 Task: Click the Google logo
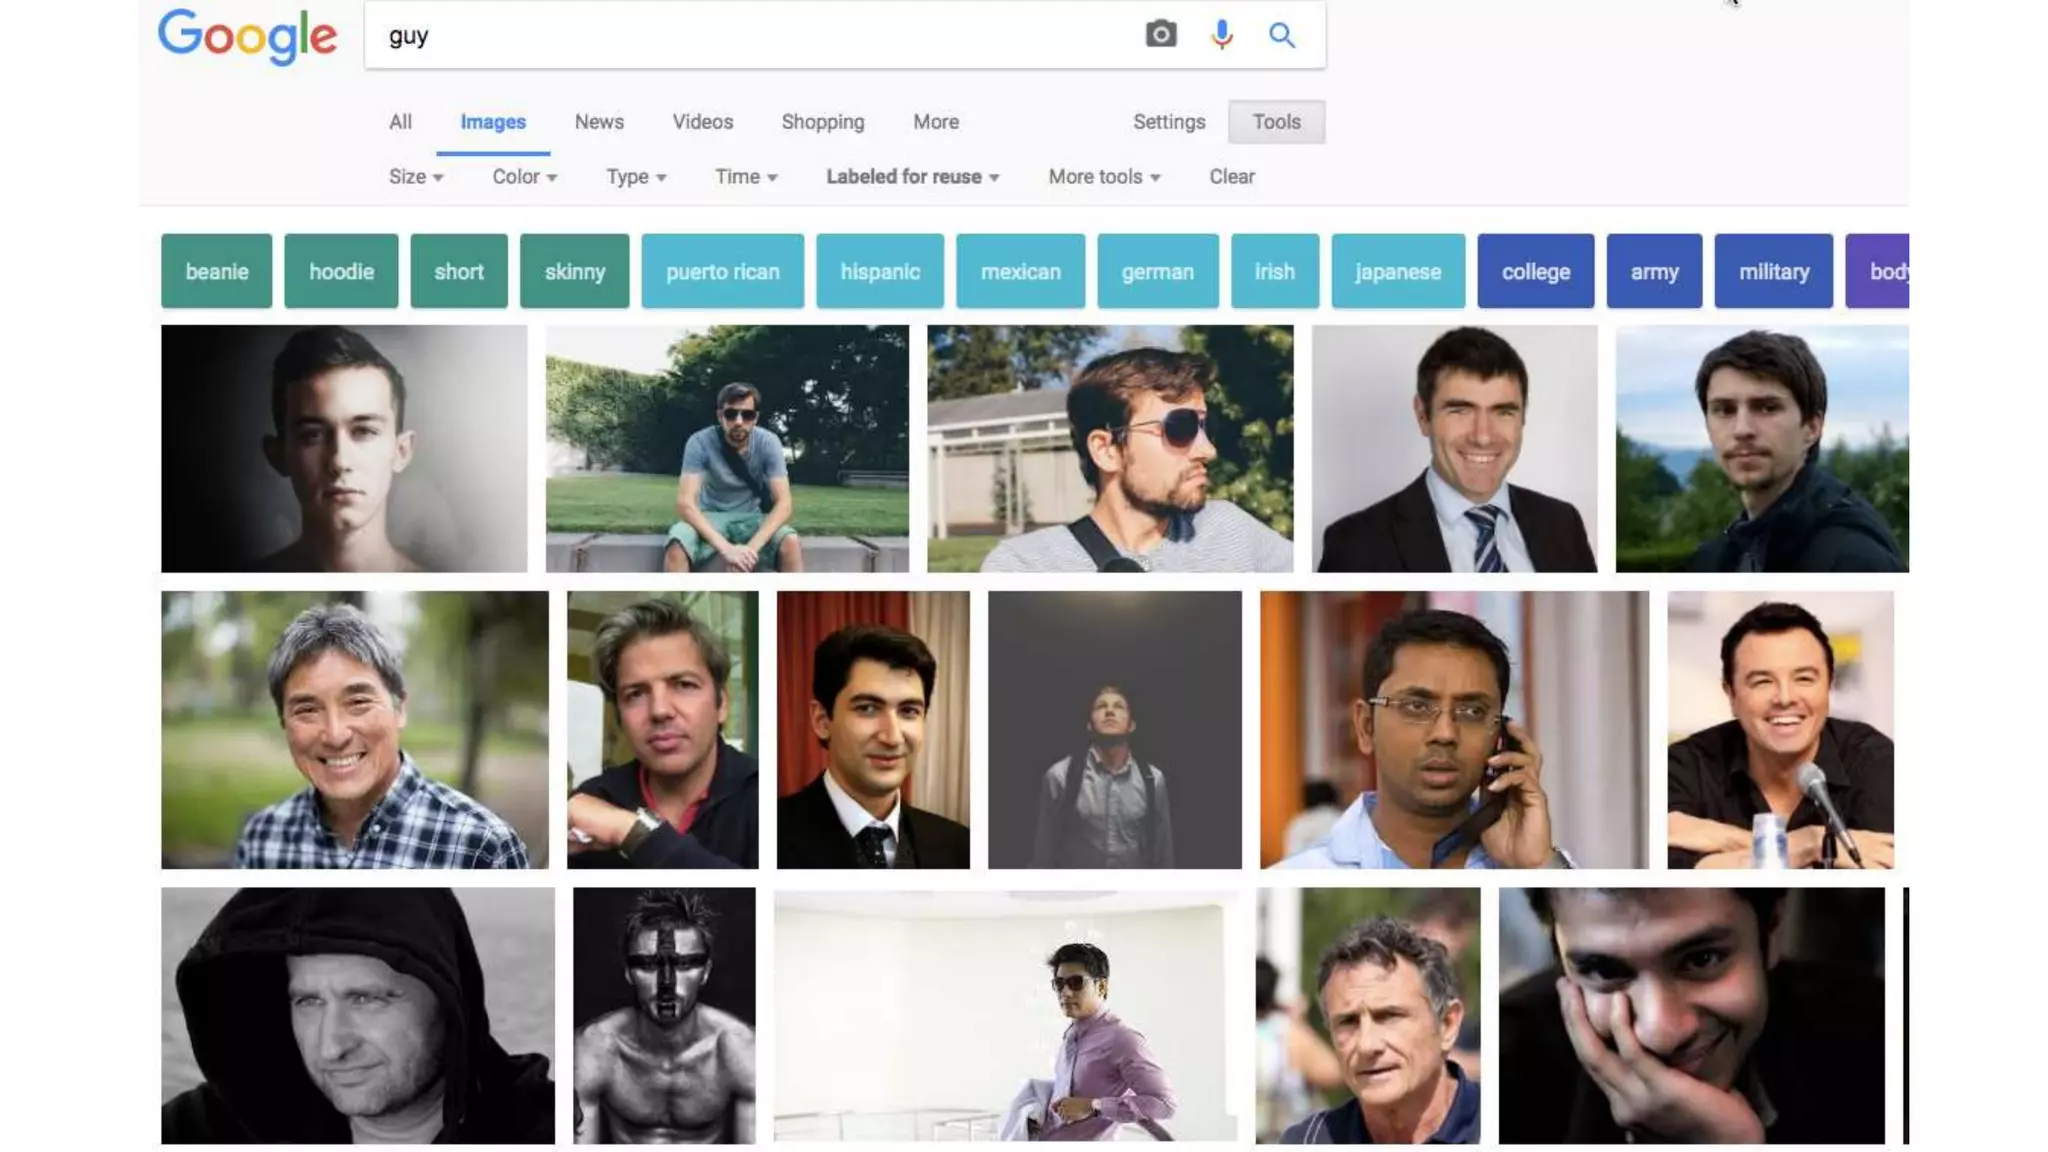247,37
